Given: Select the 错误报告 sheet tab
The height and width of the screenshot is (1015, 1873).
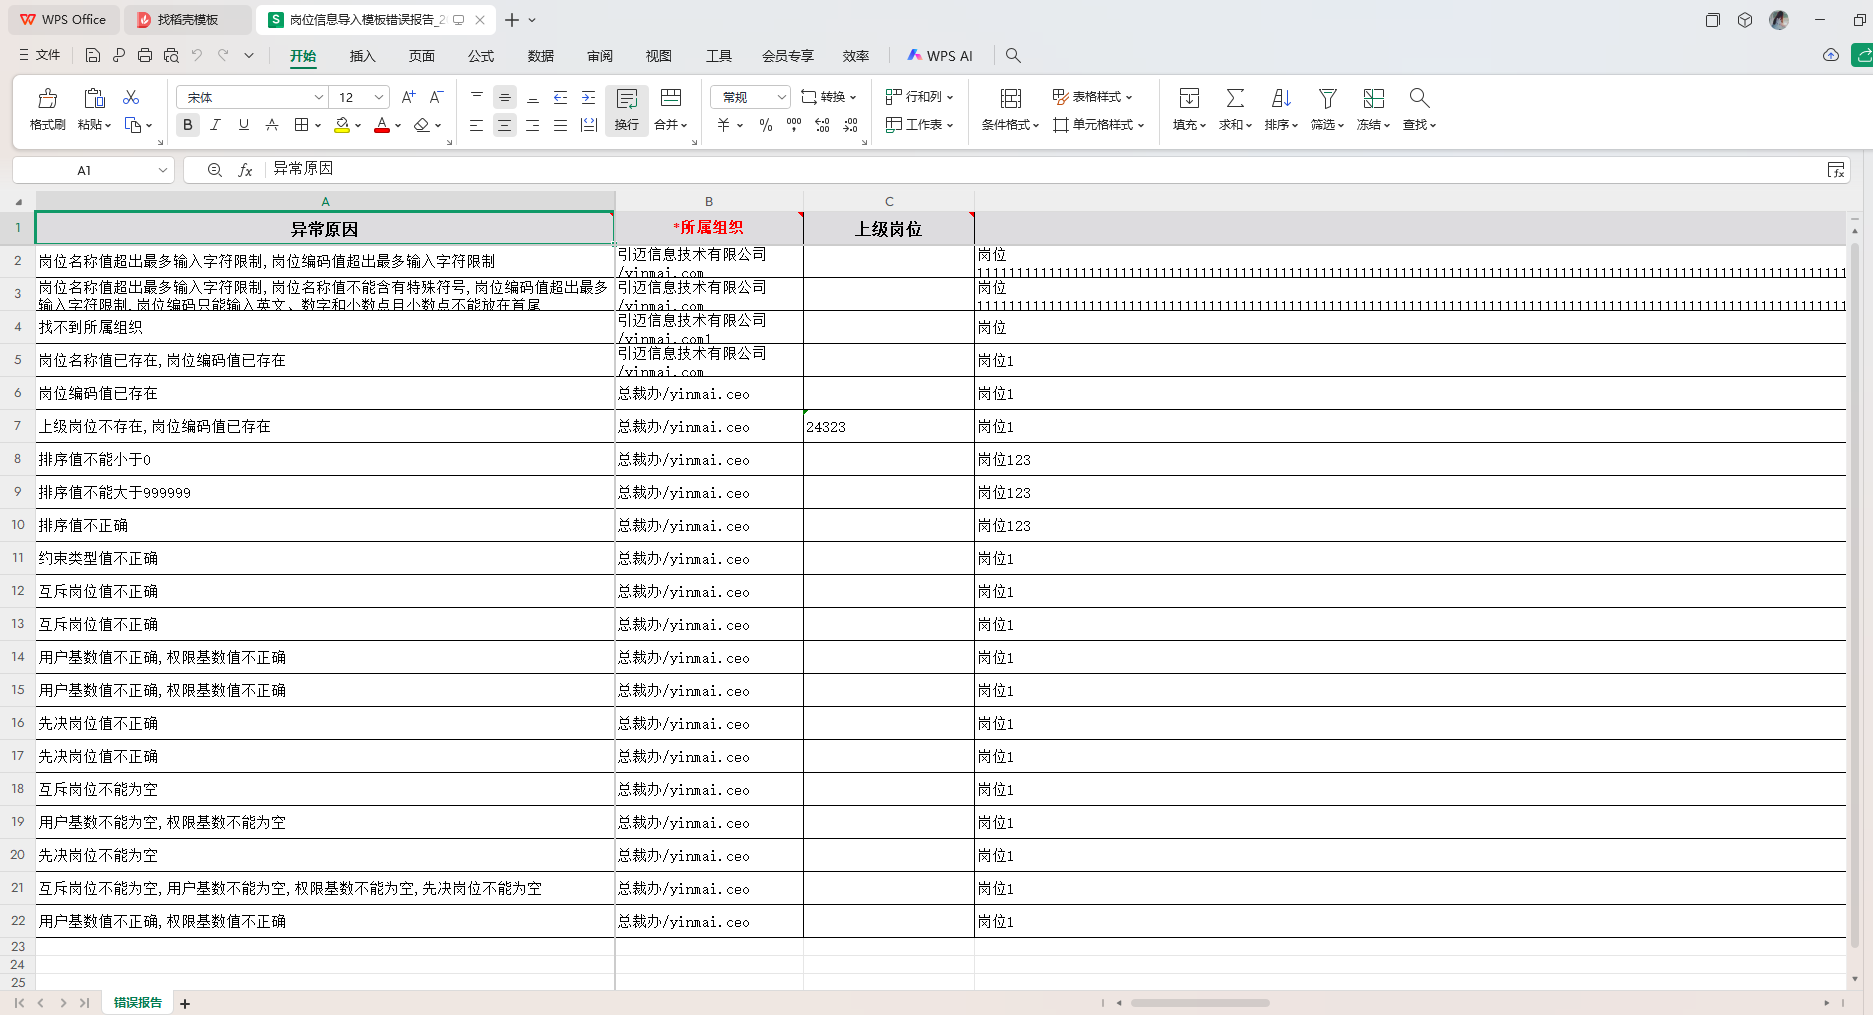Looking at the screenshot, I should pos(138,1002).
